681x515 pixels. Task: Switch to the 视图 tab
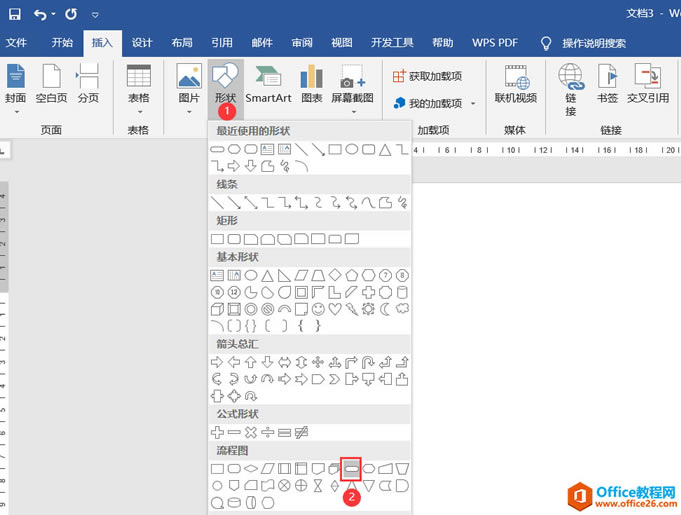click(x=342, y=43)
